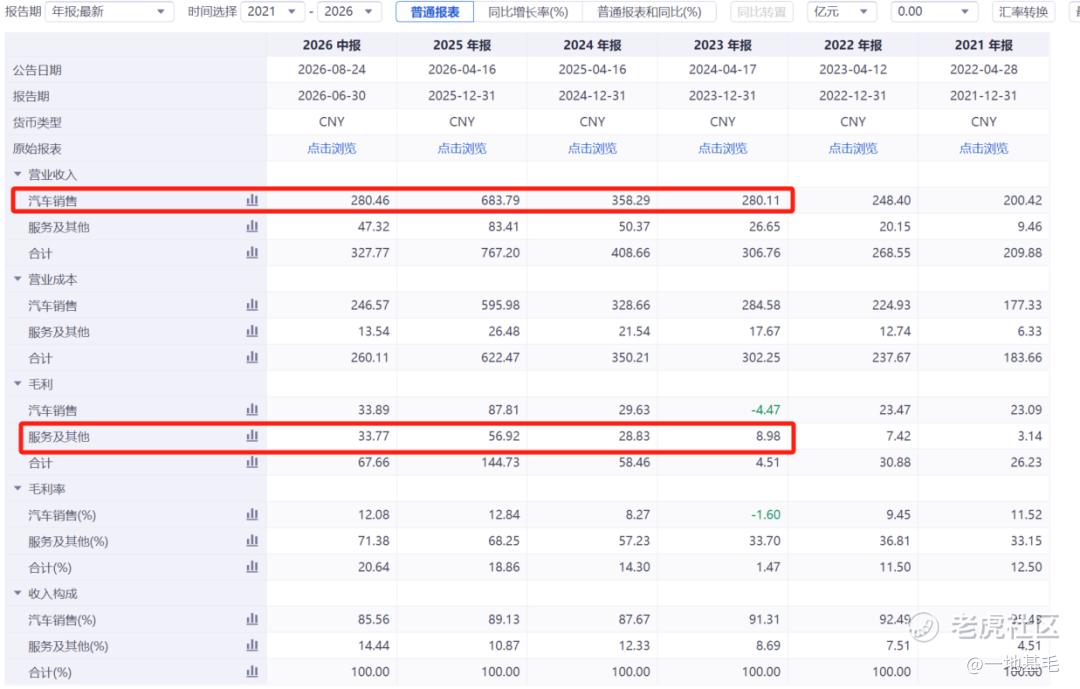
Task: Open chart icon for 汽车销售 revenue row
Action: pyautogui.click(x=252, y=200)
